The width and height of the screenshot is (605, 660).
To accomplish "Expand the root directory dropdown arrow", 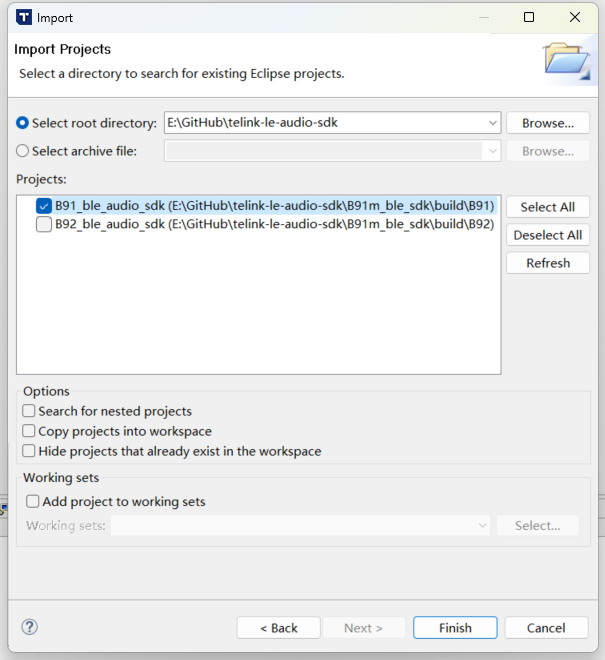I will click(x=492, y=123).
